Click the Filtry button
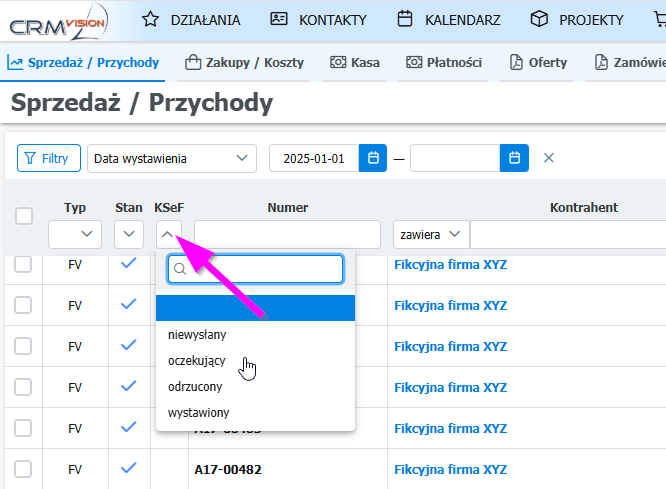The width and height of the screenshot is (666, 489). tap(49, 158)
